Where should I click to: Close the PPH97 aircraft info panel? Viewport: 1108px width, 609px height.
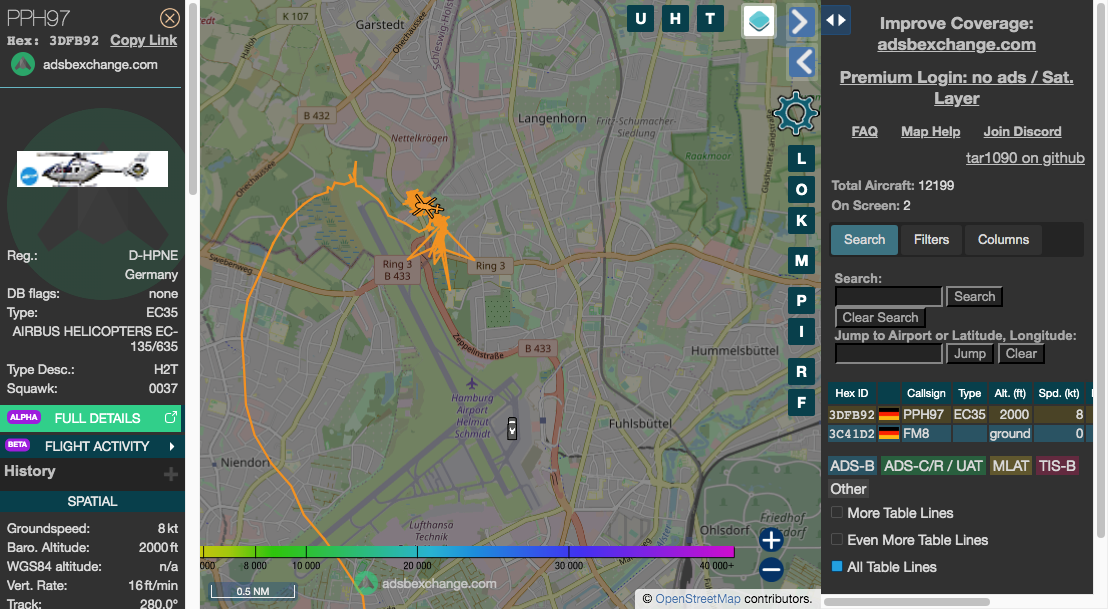170,18
